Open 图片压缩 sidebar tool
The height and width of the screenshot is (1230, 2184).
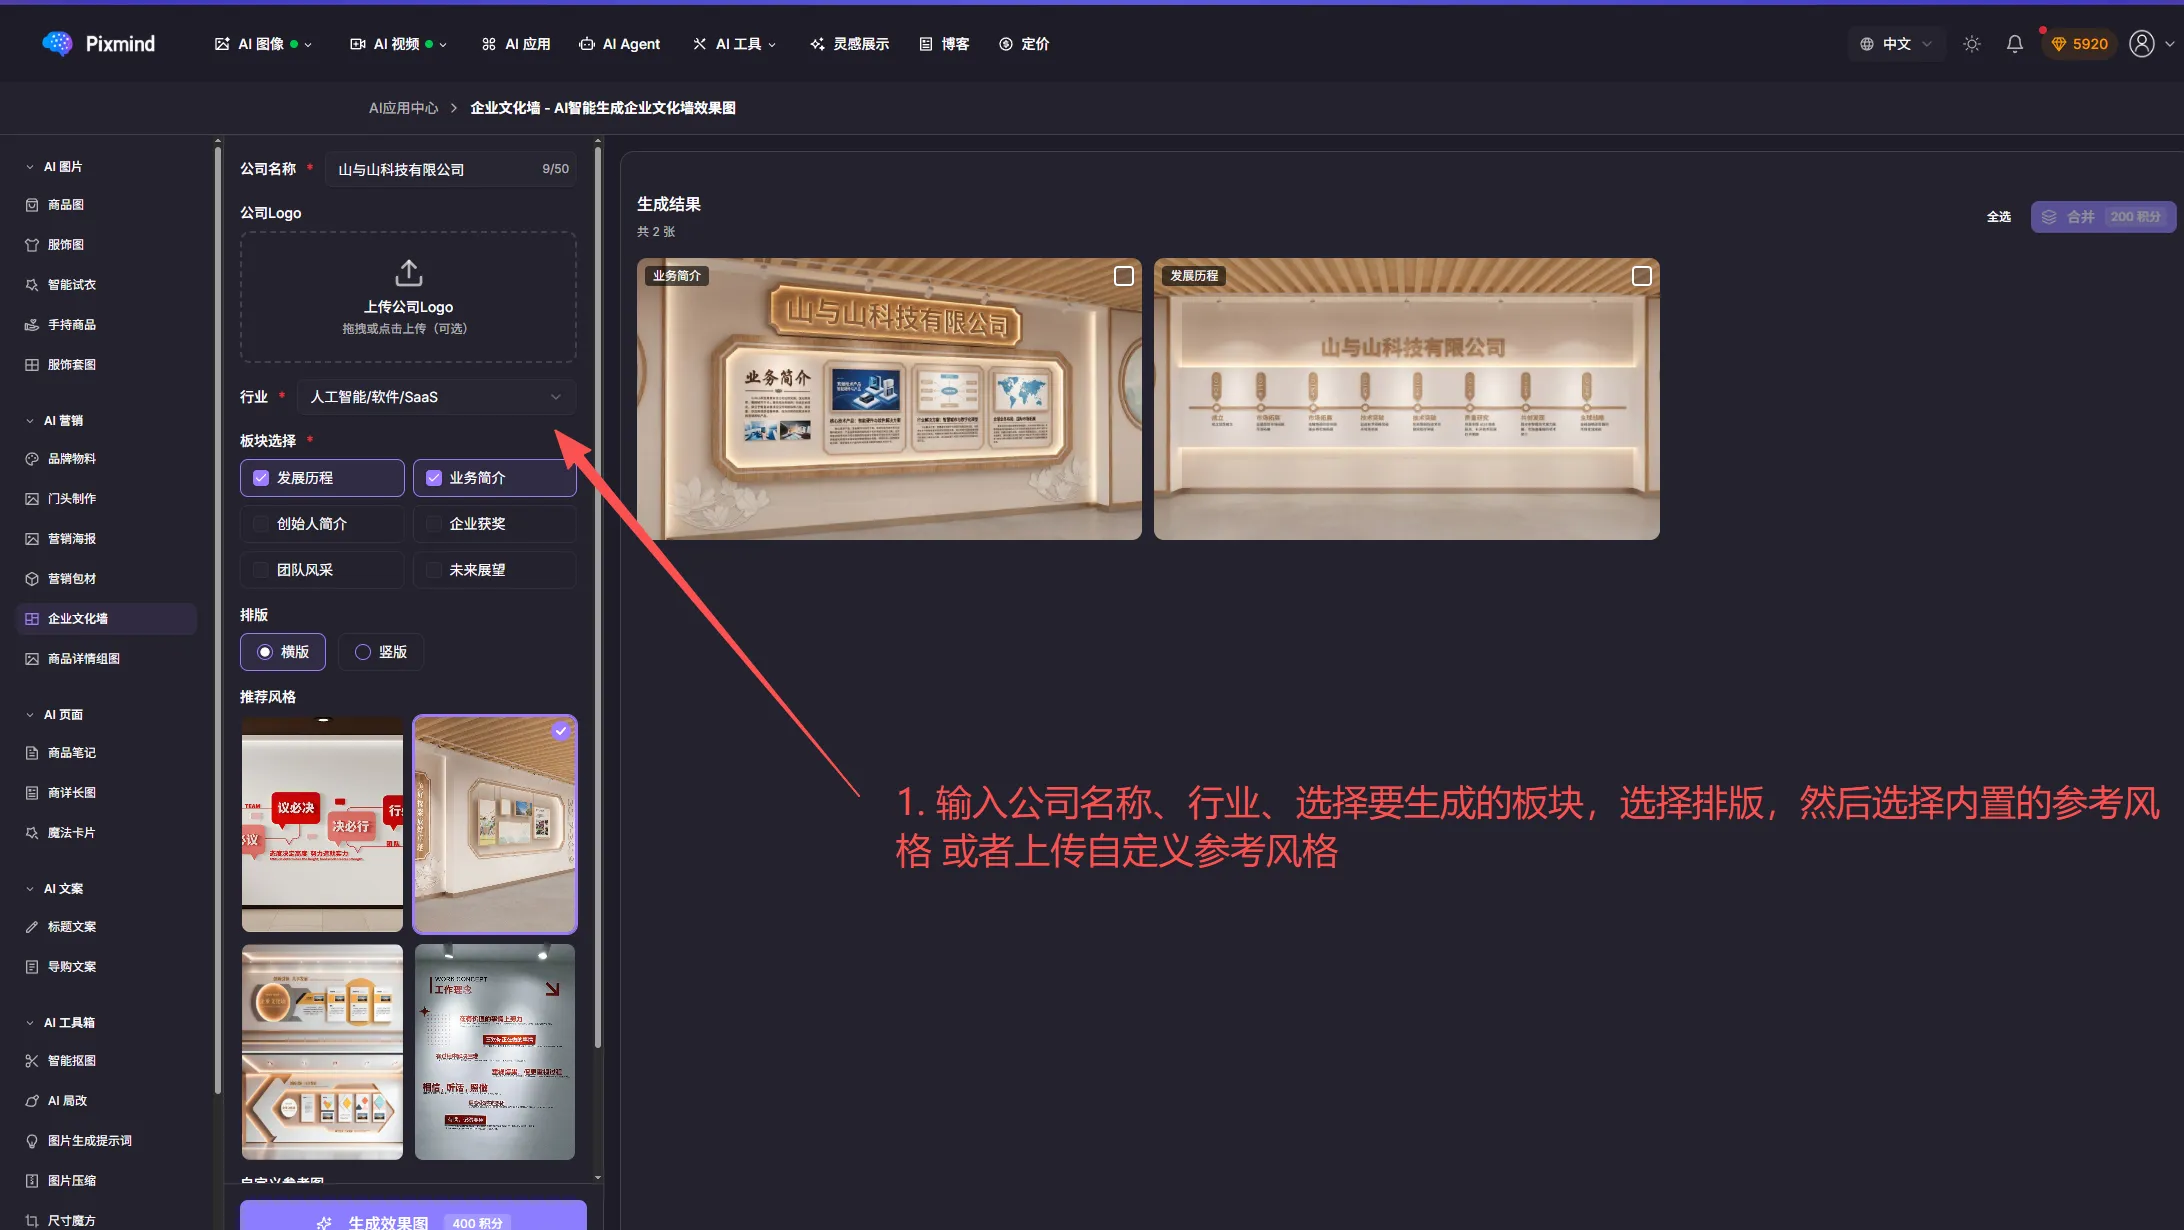click(72, 1181)
